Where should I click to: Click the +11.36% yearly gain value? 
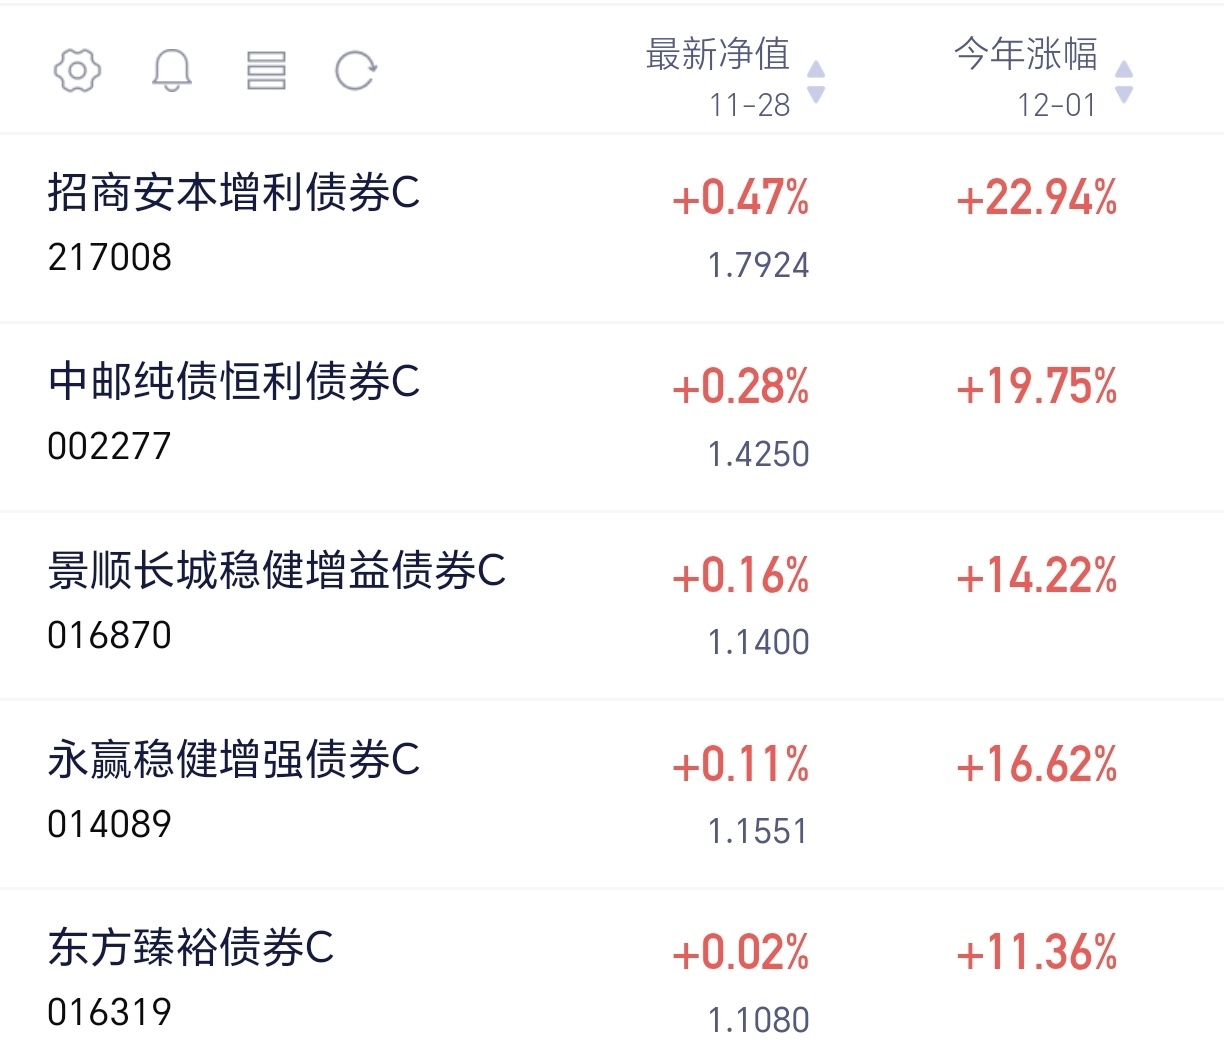[x=1037, y=952]
